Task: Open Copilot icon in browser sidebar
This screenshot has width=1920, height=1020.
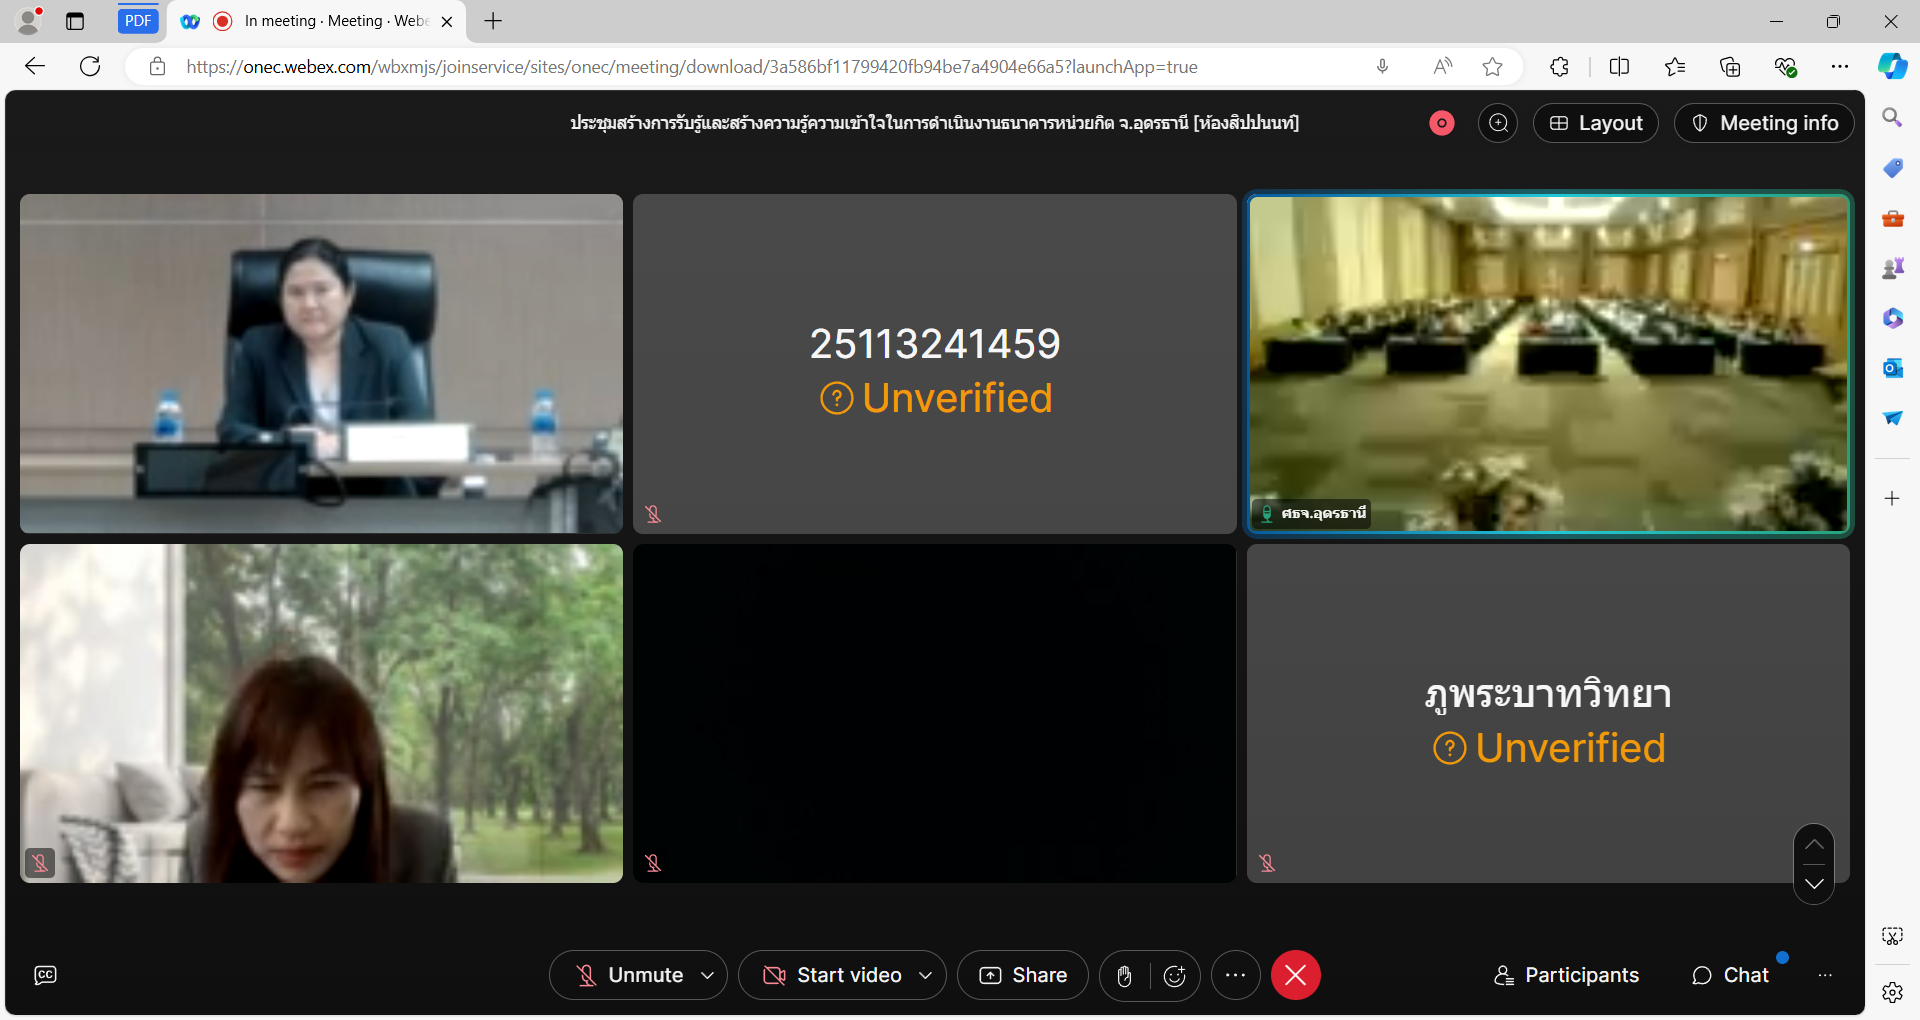Action: tap(1892, 67)
